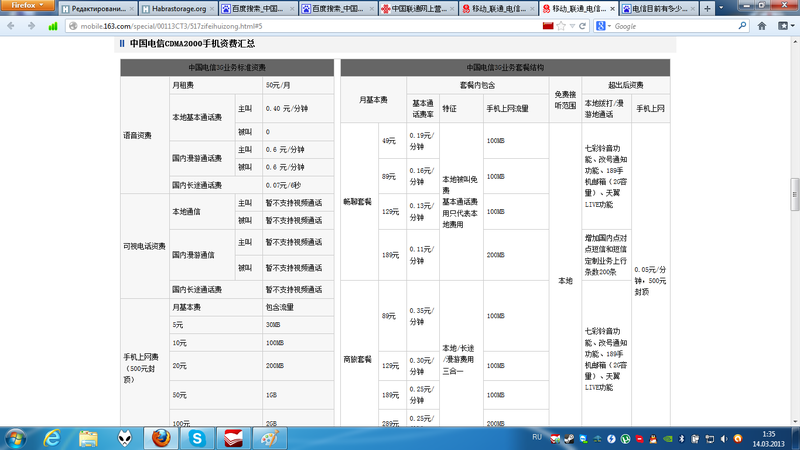Click the Firefox taskbar button
This screenshot has width=800, height=450.
161,438
